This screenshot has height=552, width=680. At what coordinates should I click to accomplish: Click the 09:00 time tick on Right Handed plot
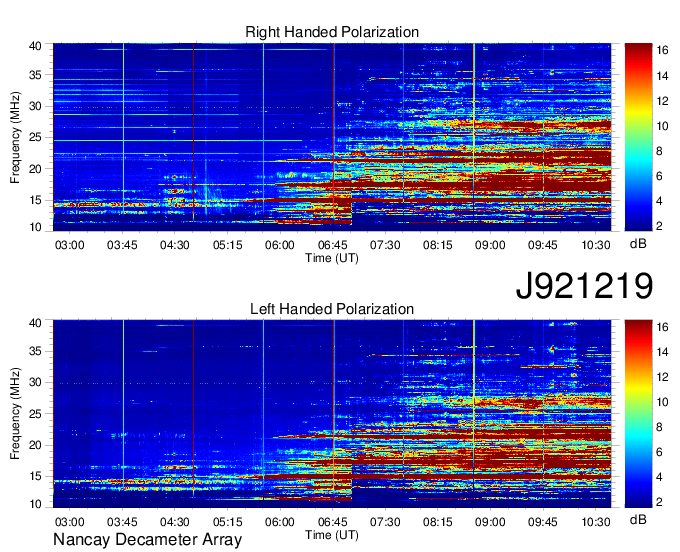click(490, 245)
